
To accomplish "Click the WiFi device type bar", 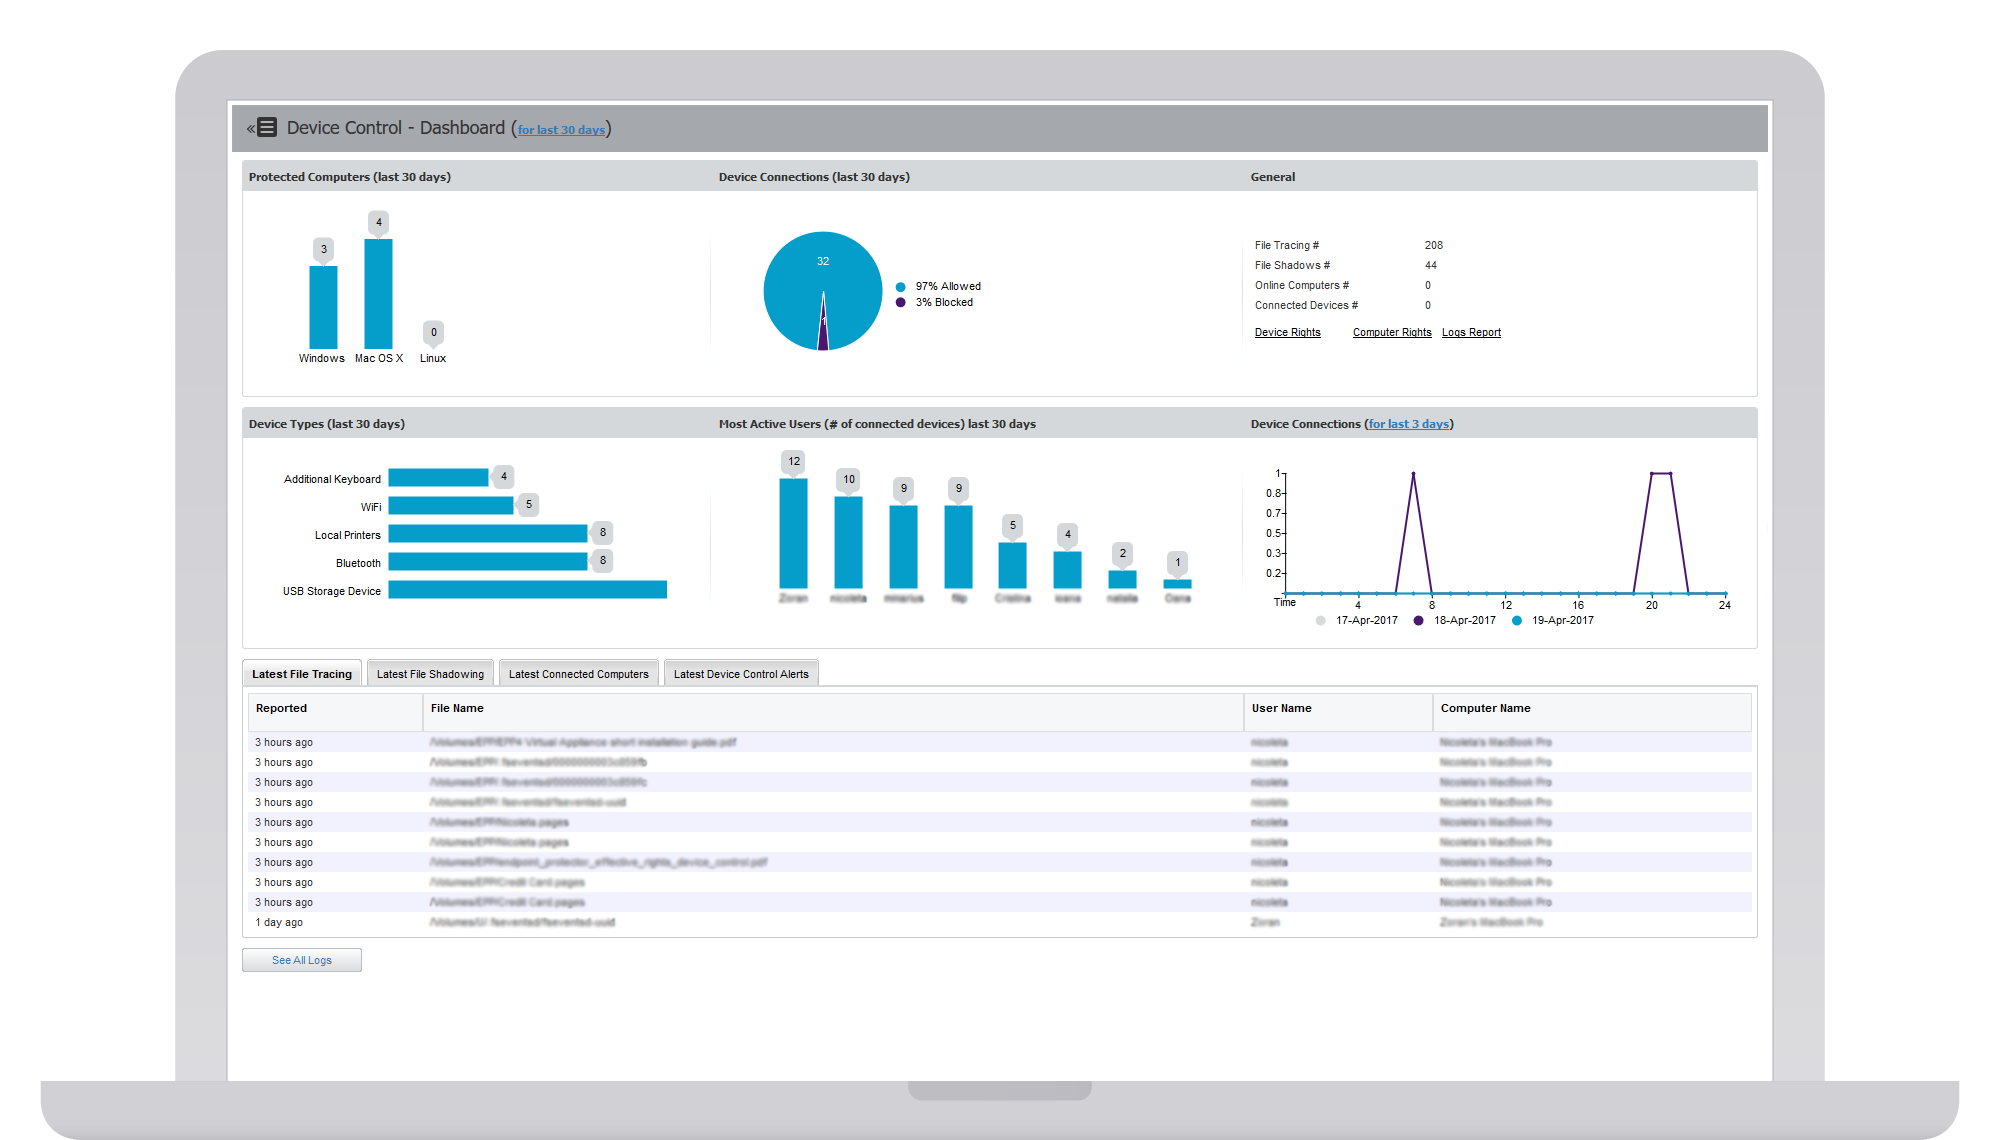I will tap(451, 506).
